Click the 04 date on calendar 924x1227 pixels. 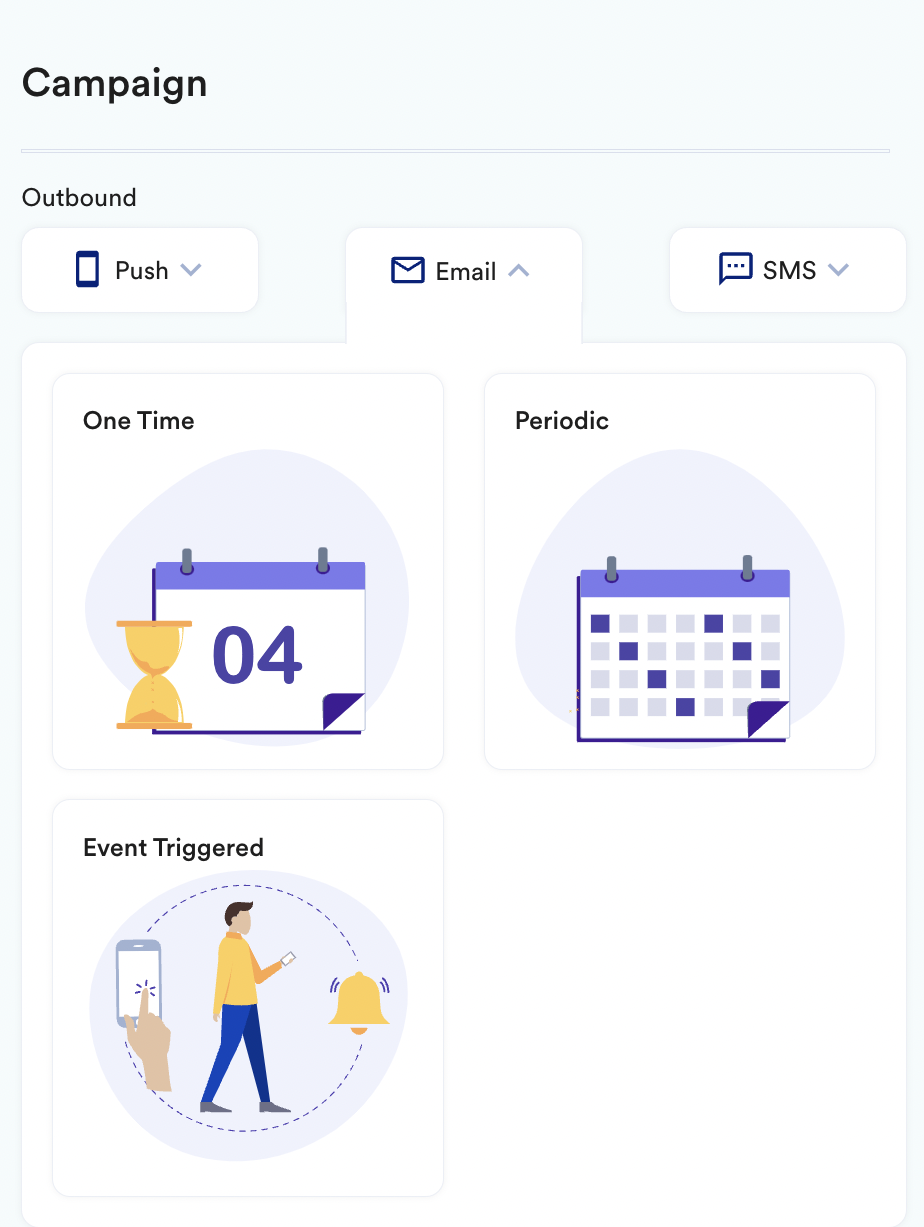point(256,656)
